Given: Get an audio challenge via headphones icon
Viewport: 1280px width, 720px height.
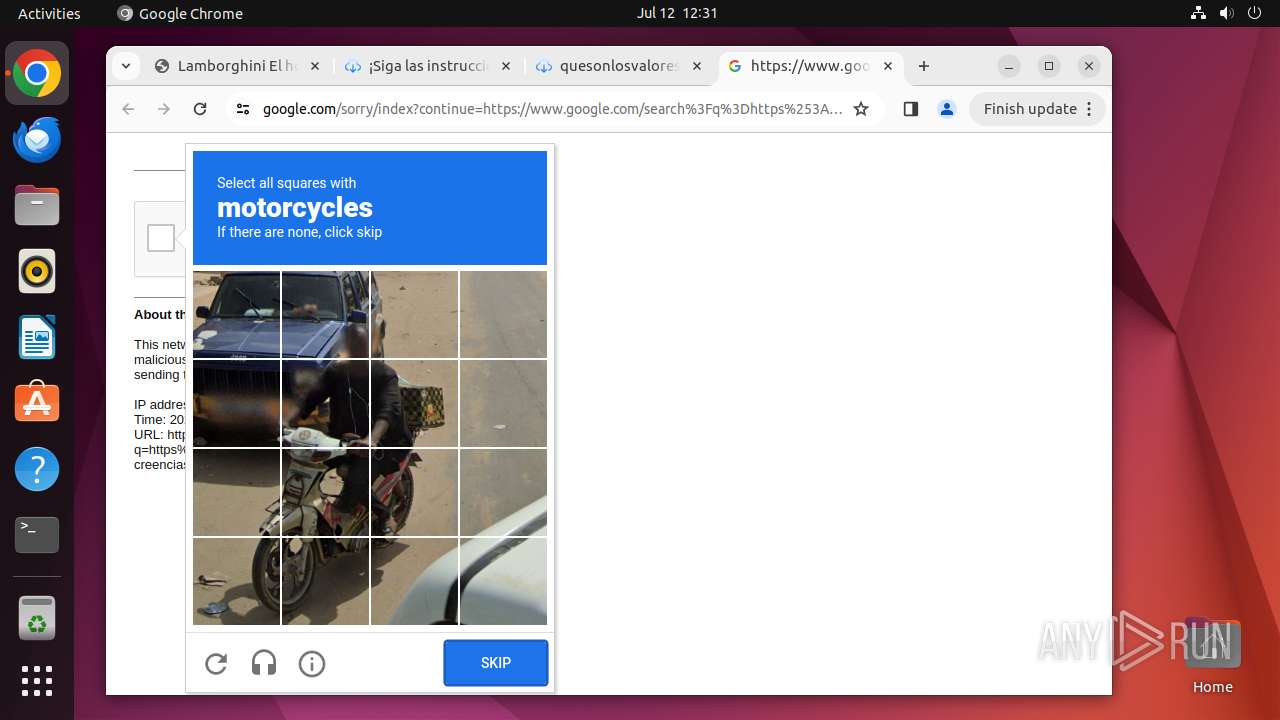Looking at the screenshot, I should pos(264,664).
